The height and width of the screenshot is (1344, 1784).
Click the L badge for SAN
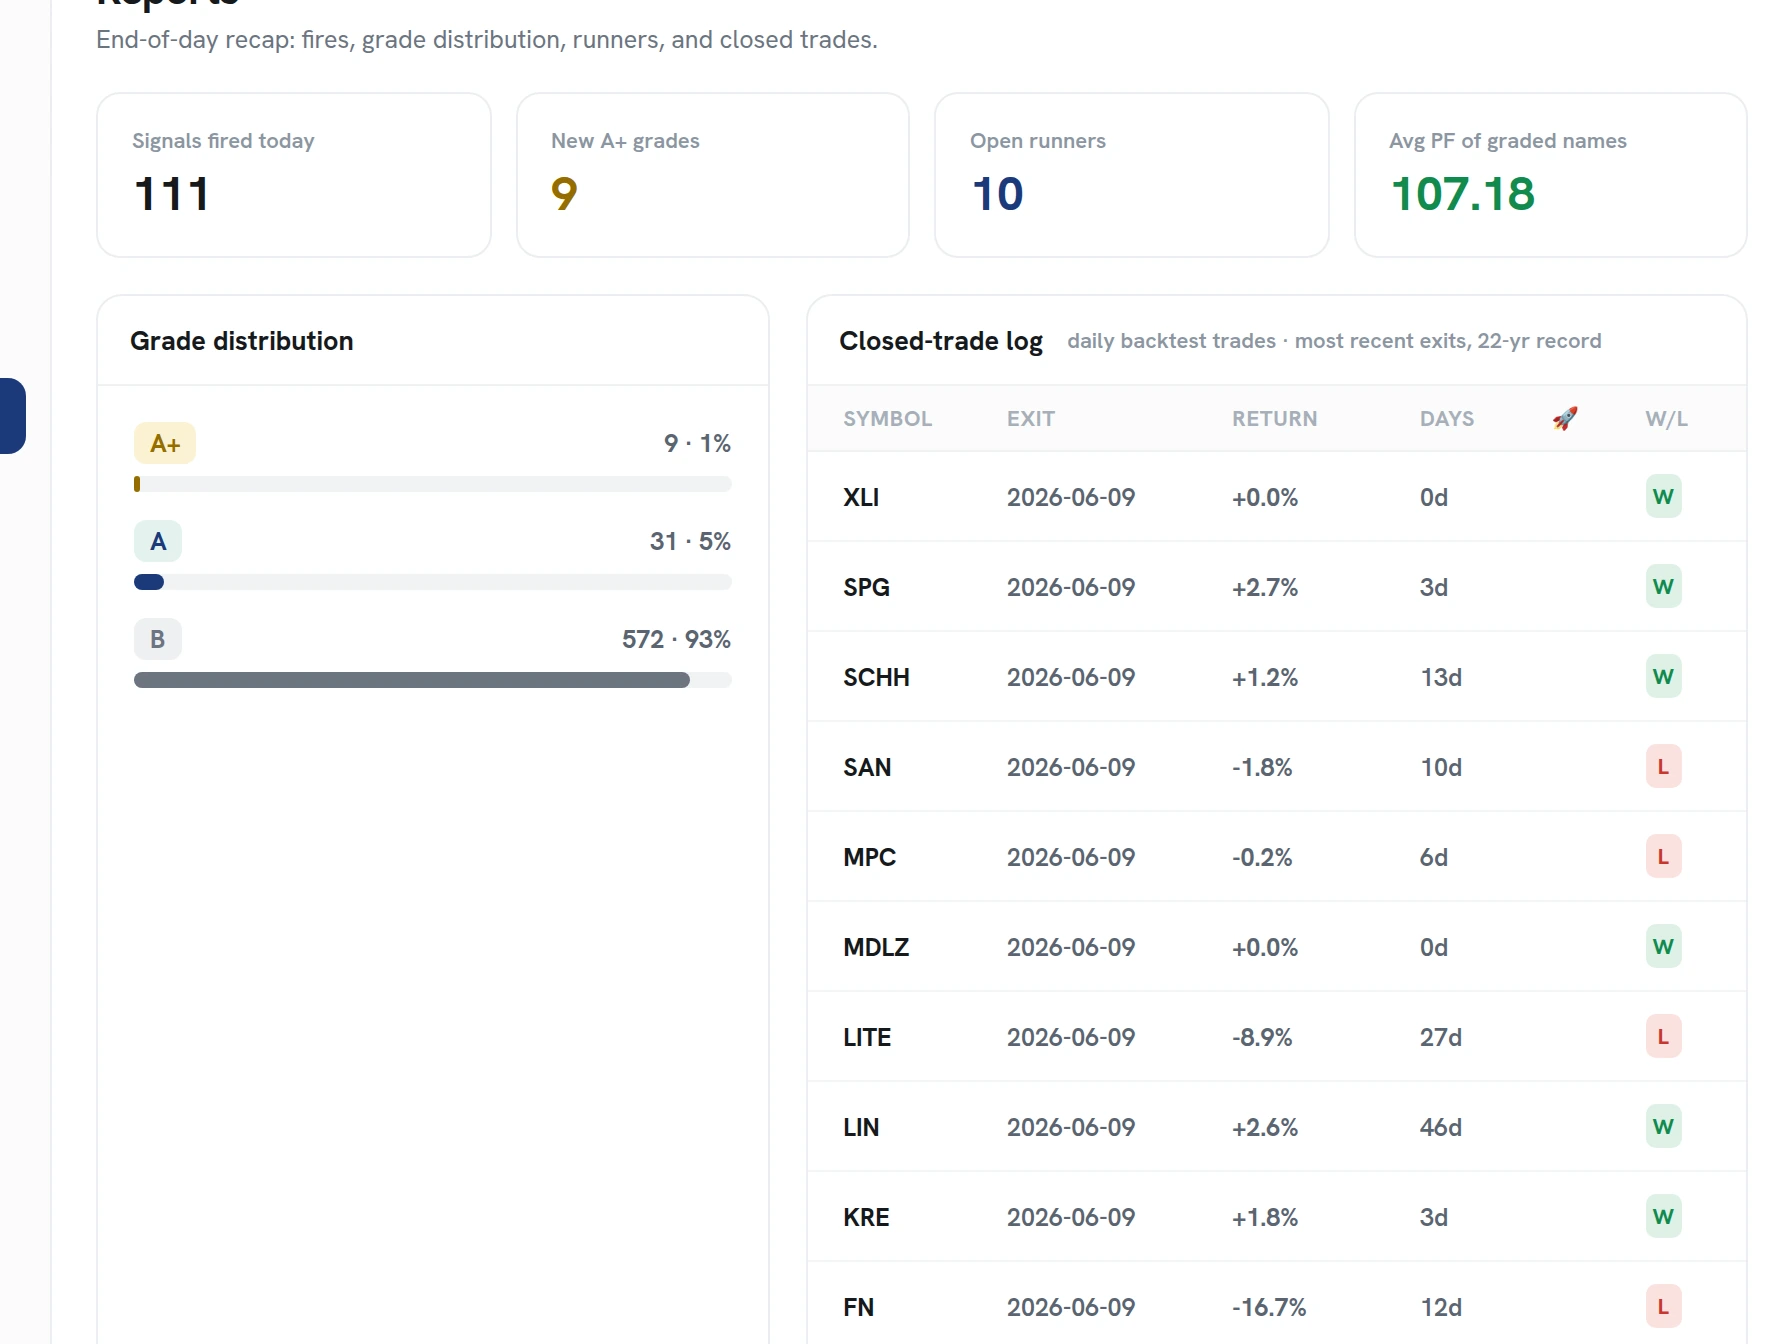1663,767
